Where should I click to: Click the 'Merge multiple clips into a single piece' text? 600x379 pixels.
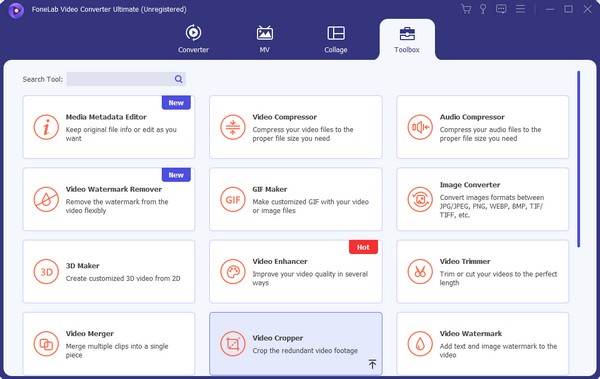(117, 351)
